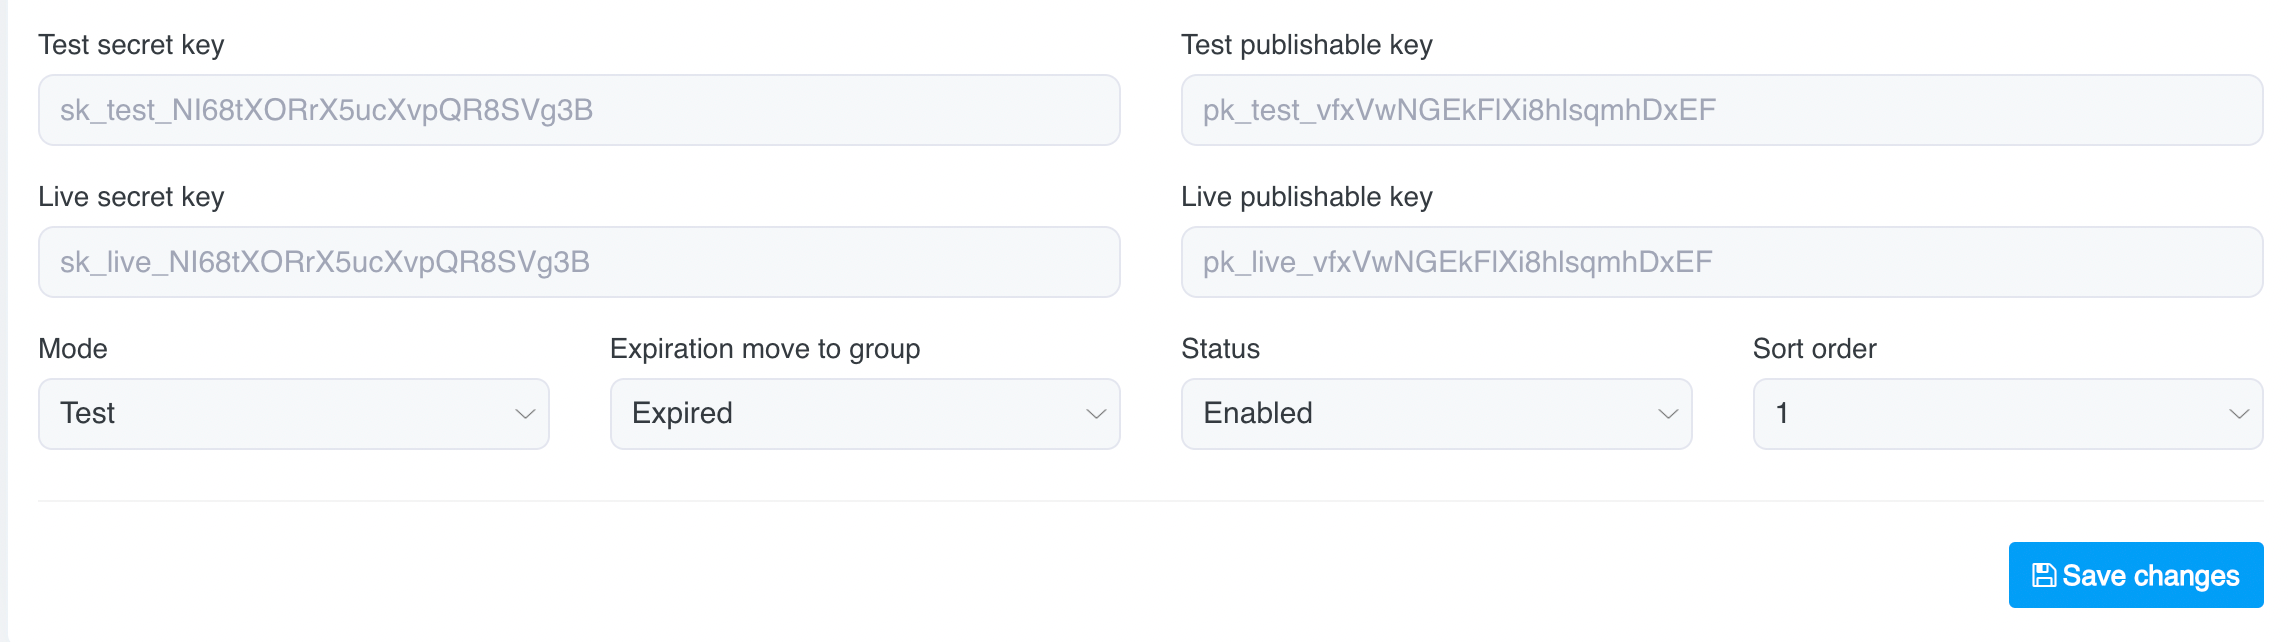Focus the Live publishable key field
This screenshot has height=642, width=2288.
(x=1721, y=262)
